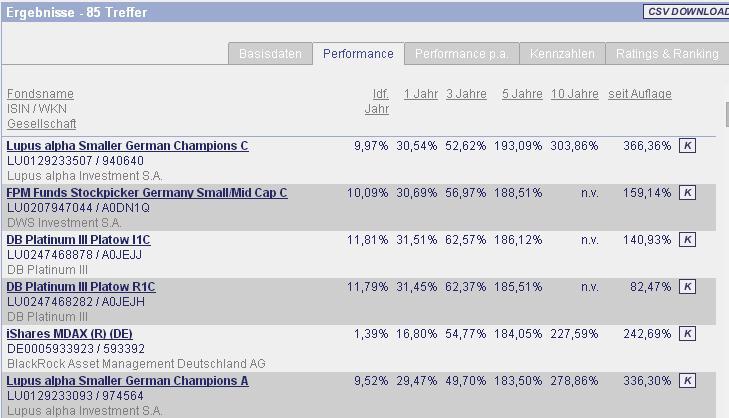Click the K icon for Lupus alpha Champions C

click(687, 146)
